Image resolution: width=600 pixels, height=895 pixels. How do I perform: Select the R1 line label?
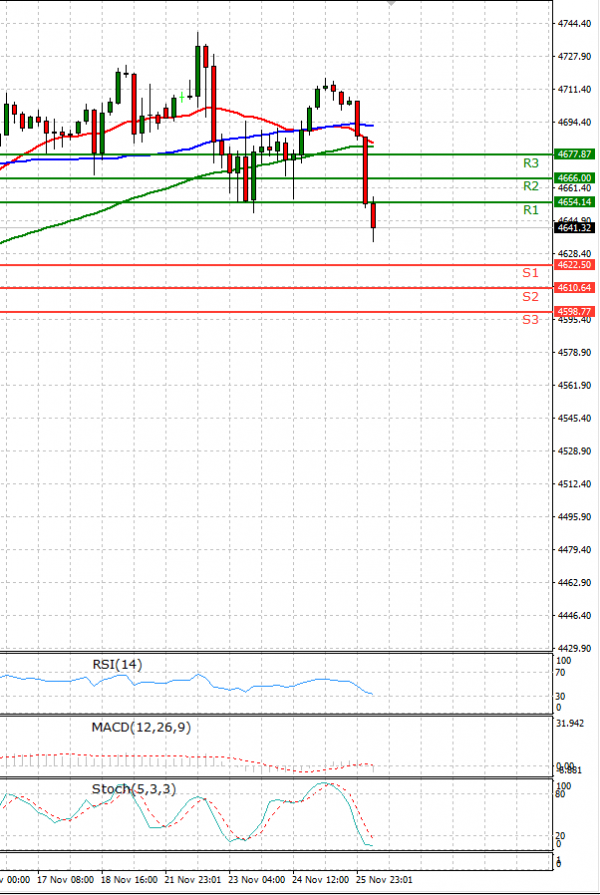click(x=531, y=210)
